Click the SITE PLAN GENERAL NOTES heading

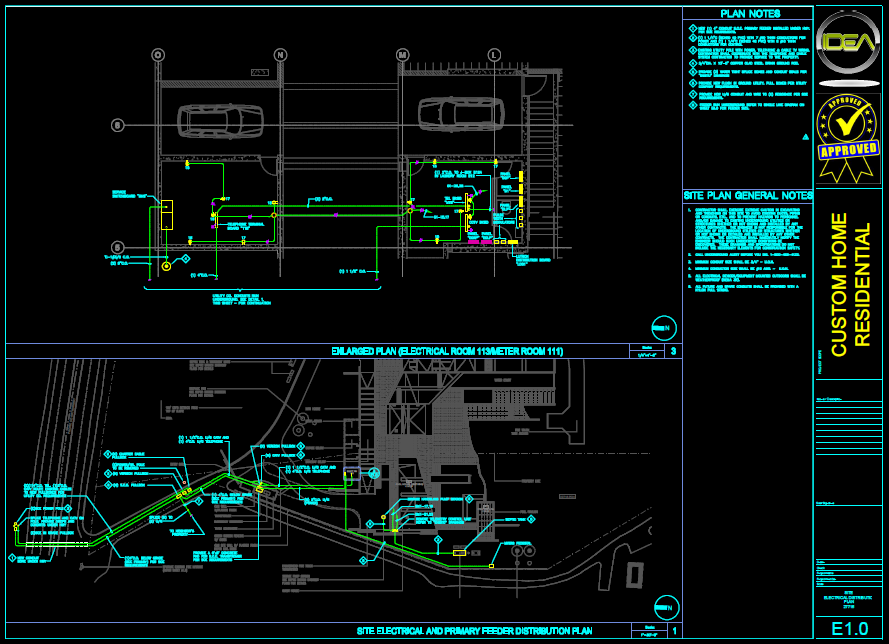tap(748, 195)
